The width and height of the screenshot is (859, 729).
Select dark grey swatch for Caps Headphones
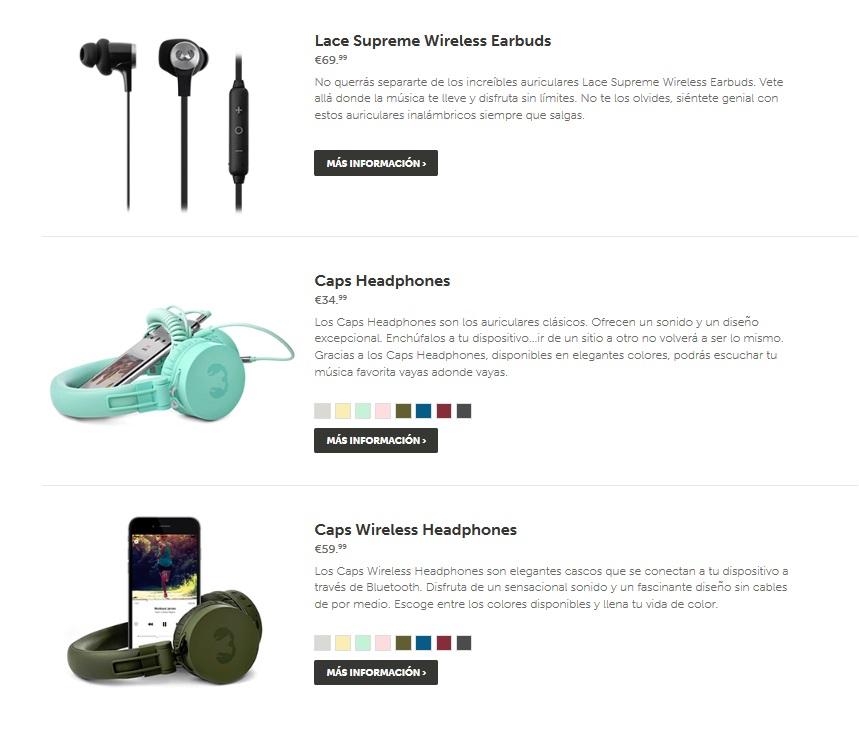click(464, 411)
